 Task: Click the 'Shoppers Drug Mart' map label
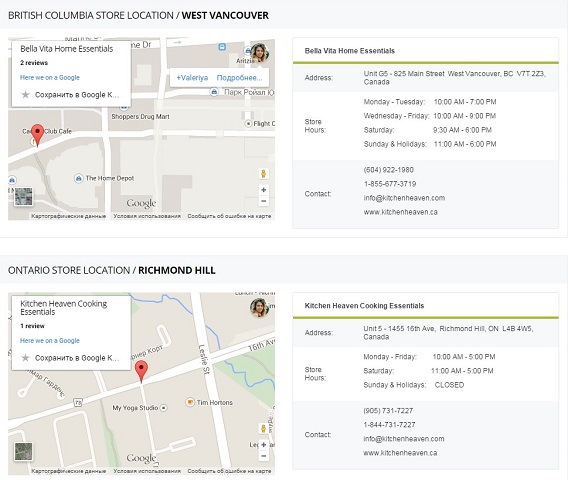pos(140,117)
